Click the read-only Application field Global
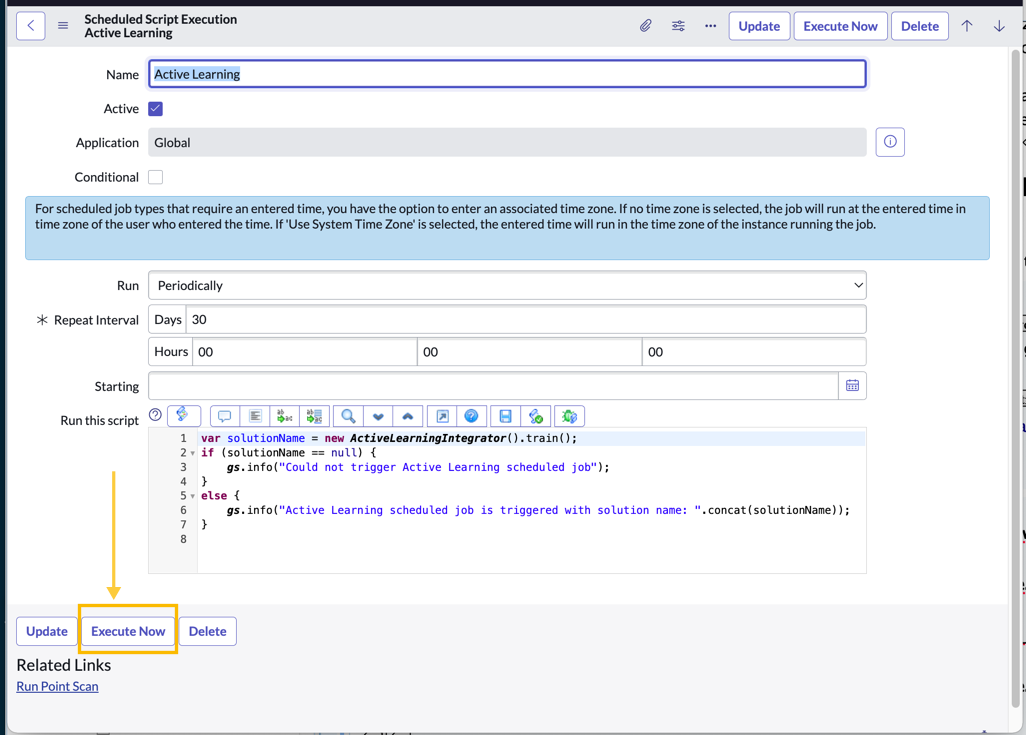Viewport: 1026px width, 735px height. pyautogui.click(x=507, y=142)
